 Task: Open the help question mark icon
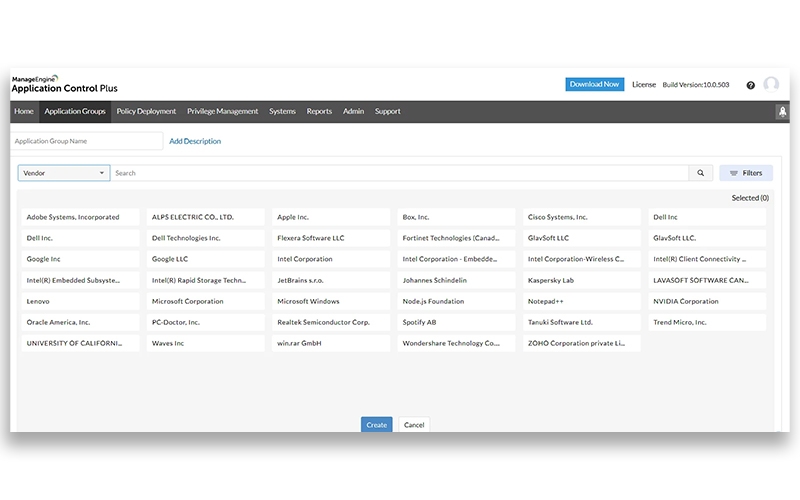[x=750, y=85]
